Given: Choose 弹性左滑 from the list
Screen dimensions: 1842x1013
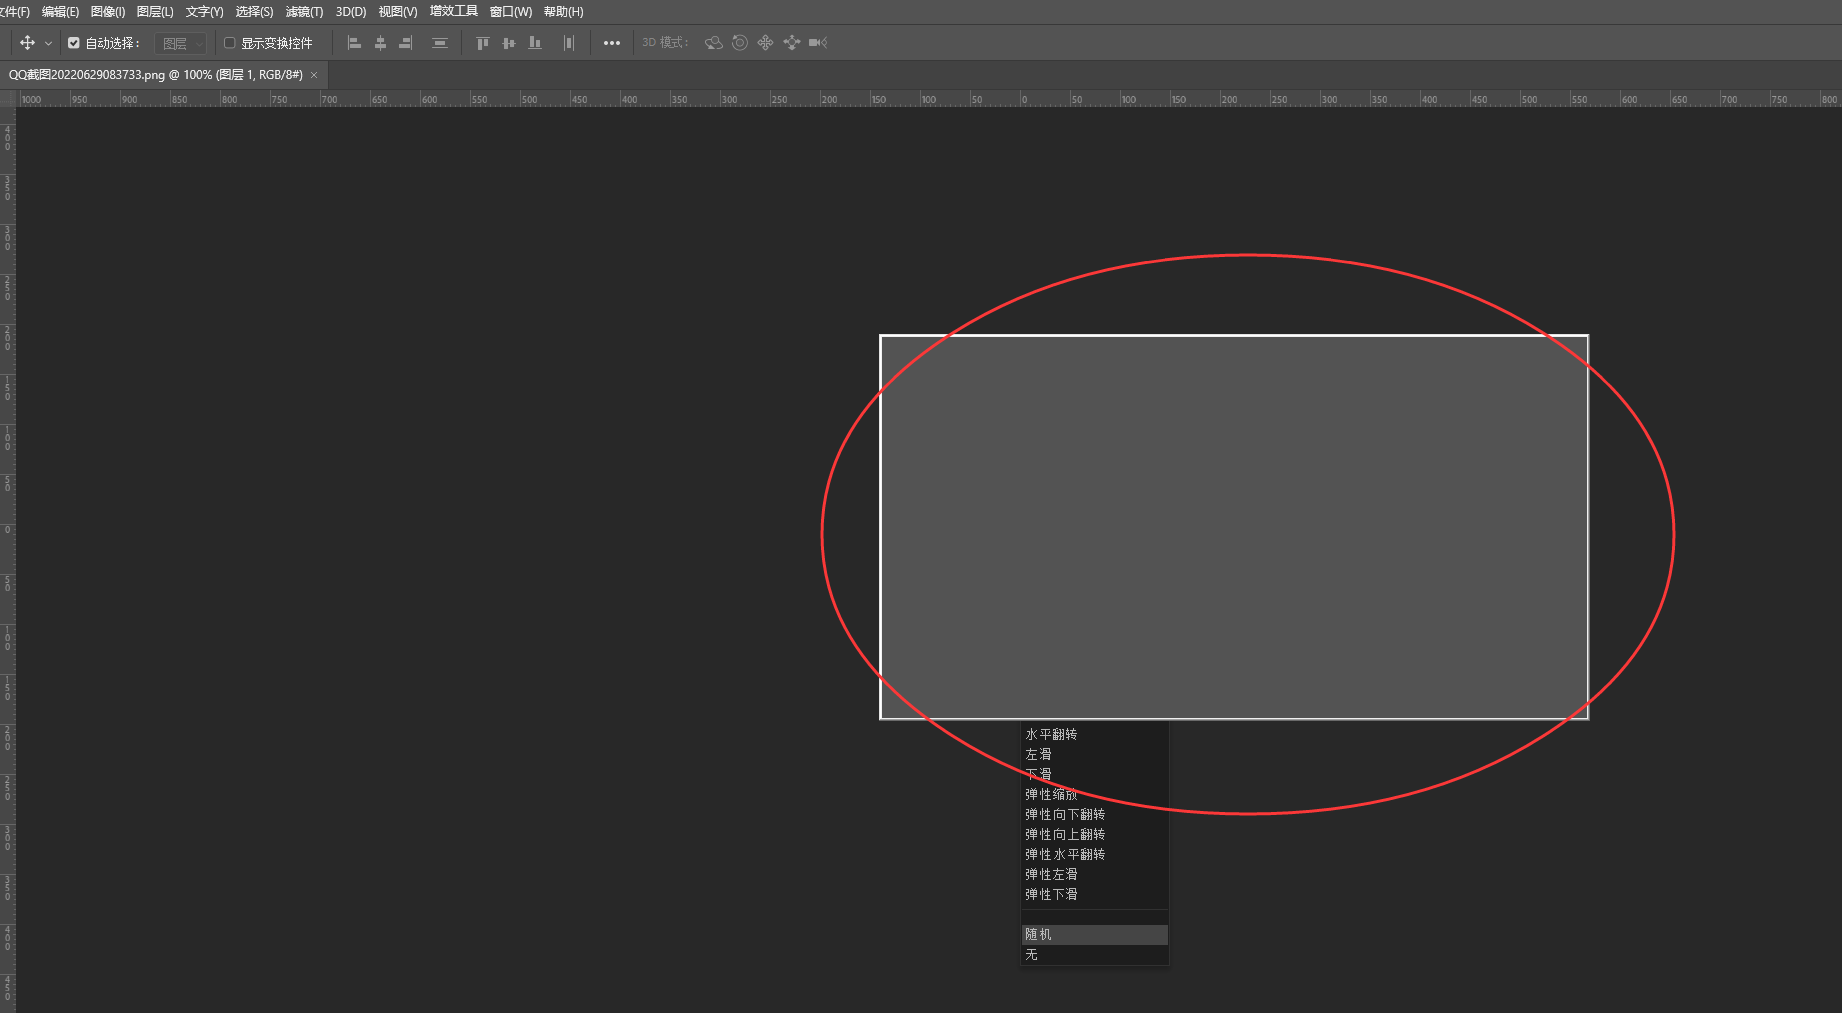Looking at the screenshot, I should coord(1094,874).
